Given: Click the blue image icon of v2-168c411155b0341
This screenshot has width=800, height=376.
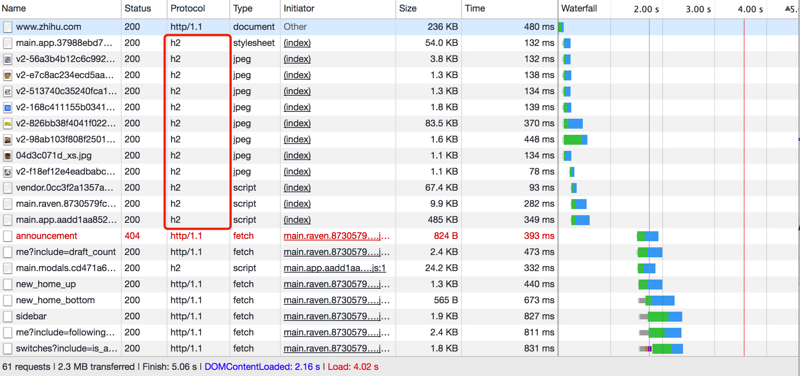Looking at the screenshot, I should (x=7, y=108).
